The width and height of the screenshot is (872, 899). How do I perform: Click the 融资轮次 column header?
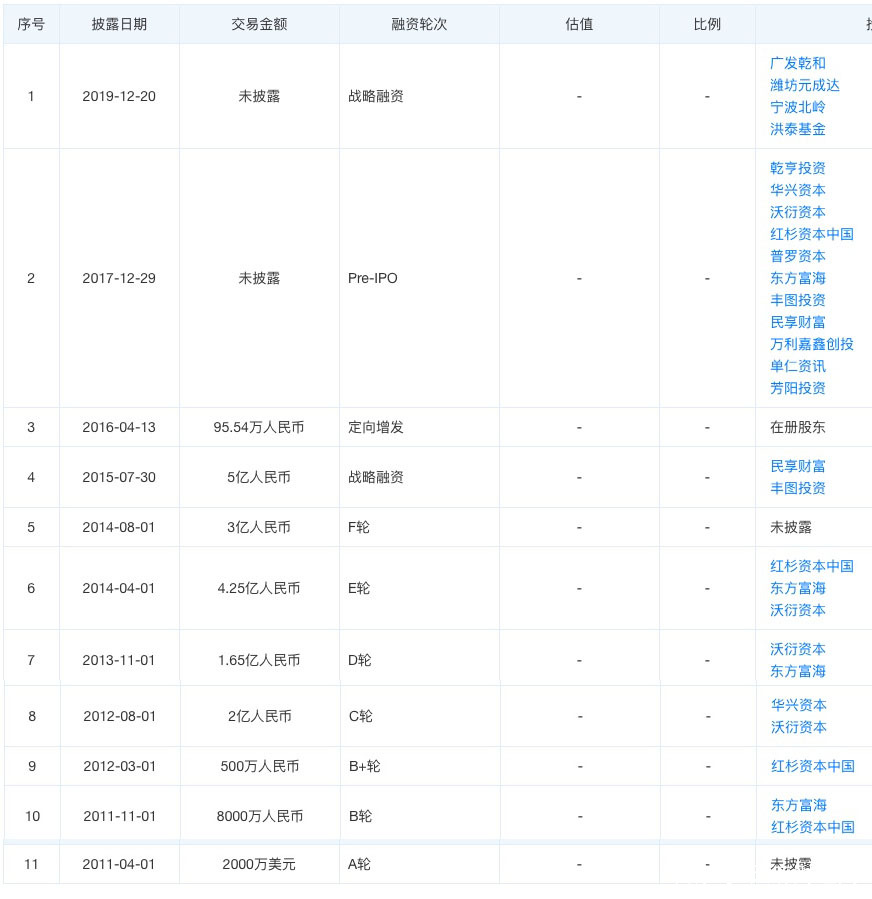419,24
